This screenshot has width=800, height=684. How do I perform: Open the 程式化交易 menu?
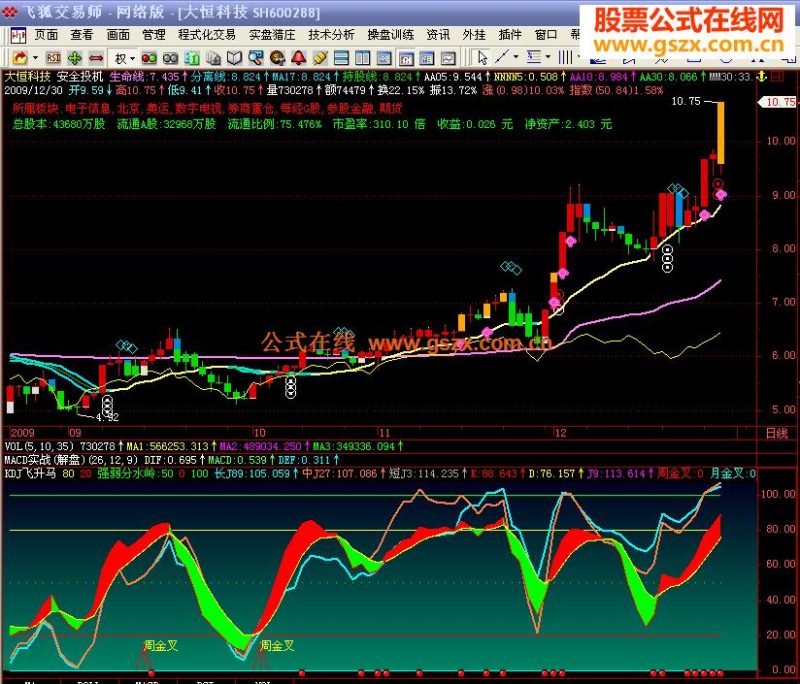207,35
